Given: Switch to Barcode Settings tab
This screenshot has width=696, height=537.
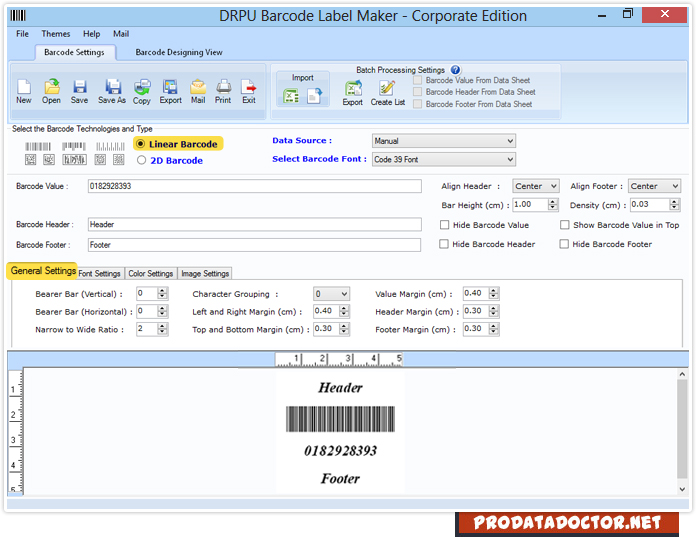Looking at the screenshot, I should click(75, 52).
